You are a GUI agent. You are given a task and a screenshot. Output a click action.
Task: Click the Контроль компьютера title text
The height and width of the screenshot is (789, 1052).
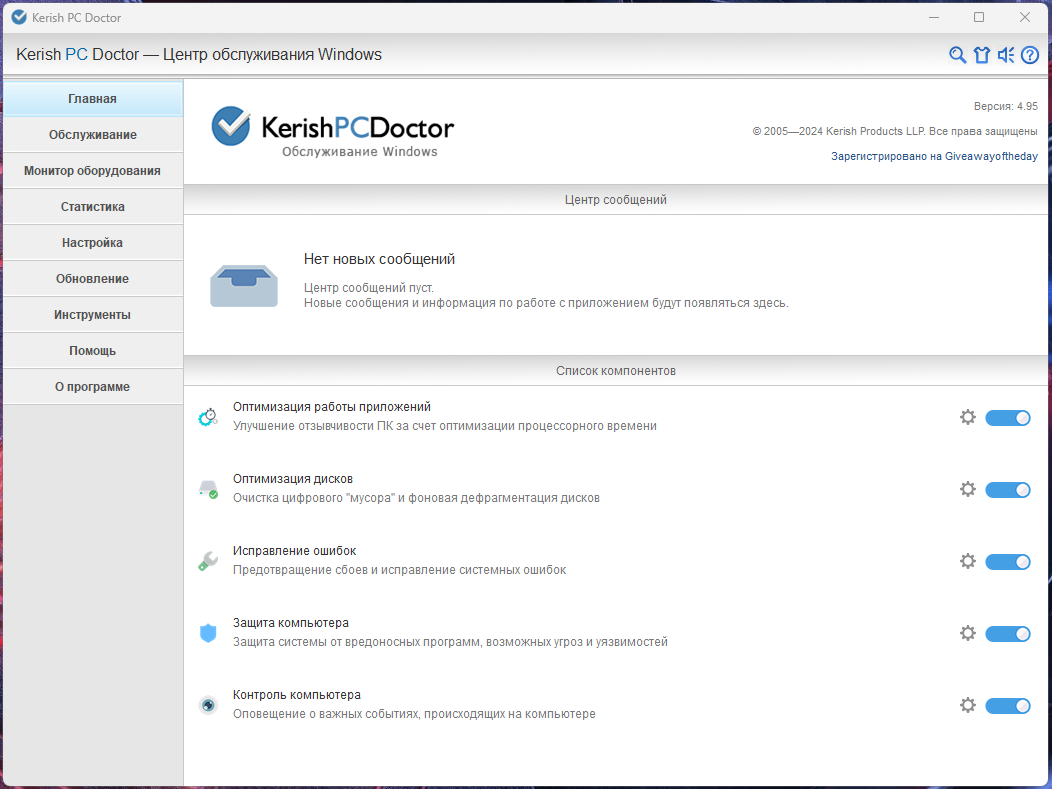(297, 694)
